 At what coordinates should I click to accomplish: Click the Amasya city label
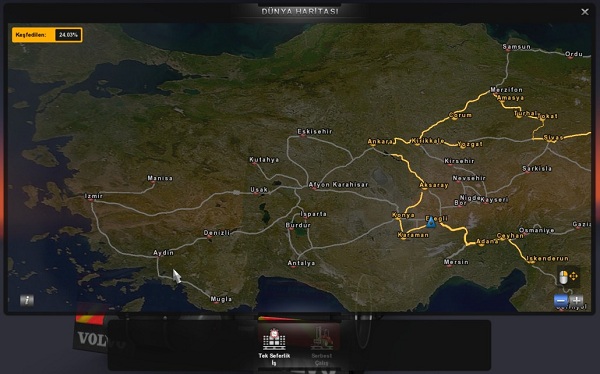(510, 98)
